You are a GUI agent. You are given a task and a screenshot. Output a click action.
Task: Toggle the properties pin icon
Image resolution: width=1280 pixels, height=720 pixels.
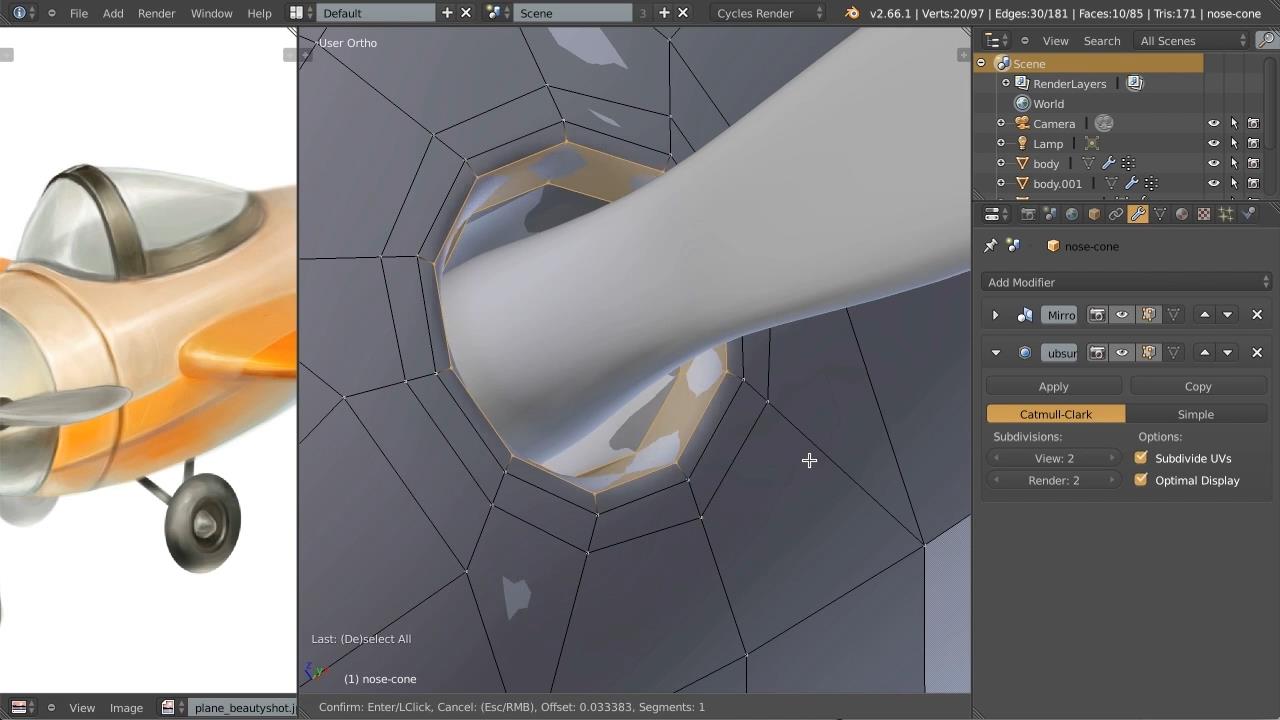click(991, 246)
